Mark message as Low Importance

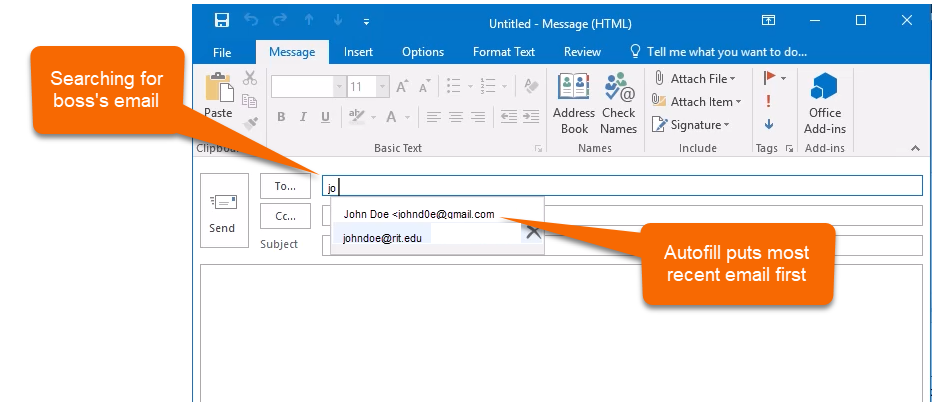768,125
